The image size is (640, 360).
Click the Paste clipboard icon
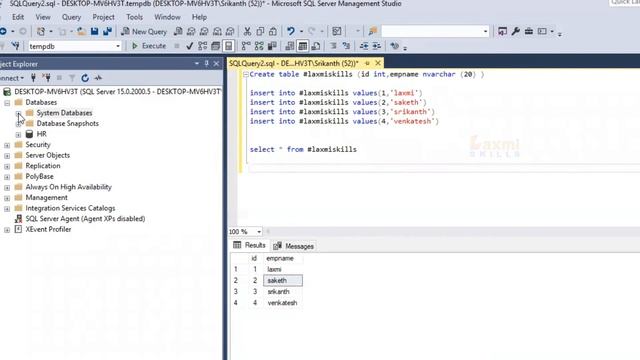[x=273, y=31]
